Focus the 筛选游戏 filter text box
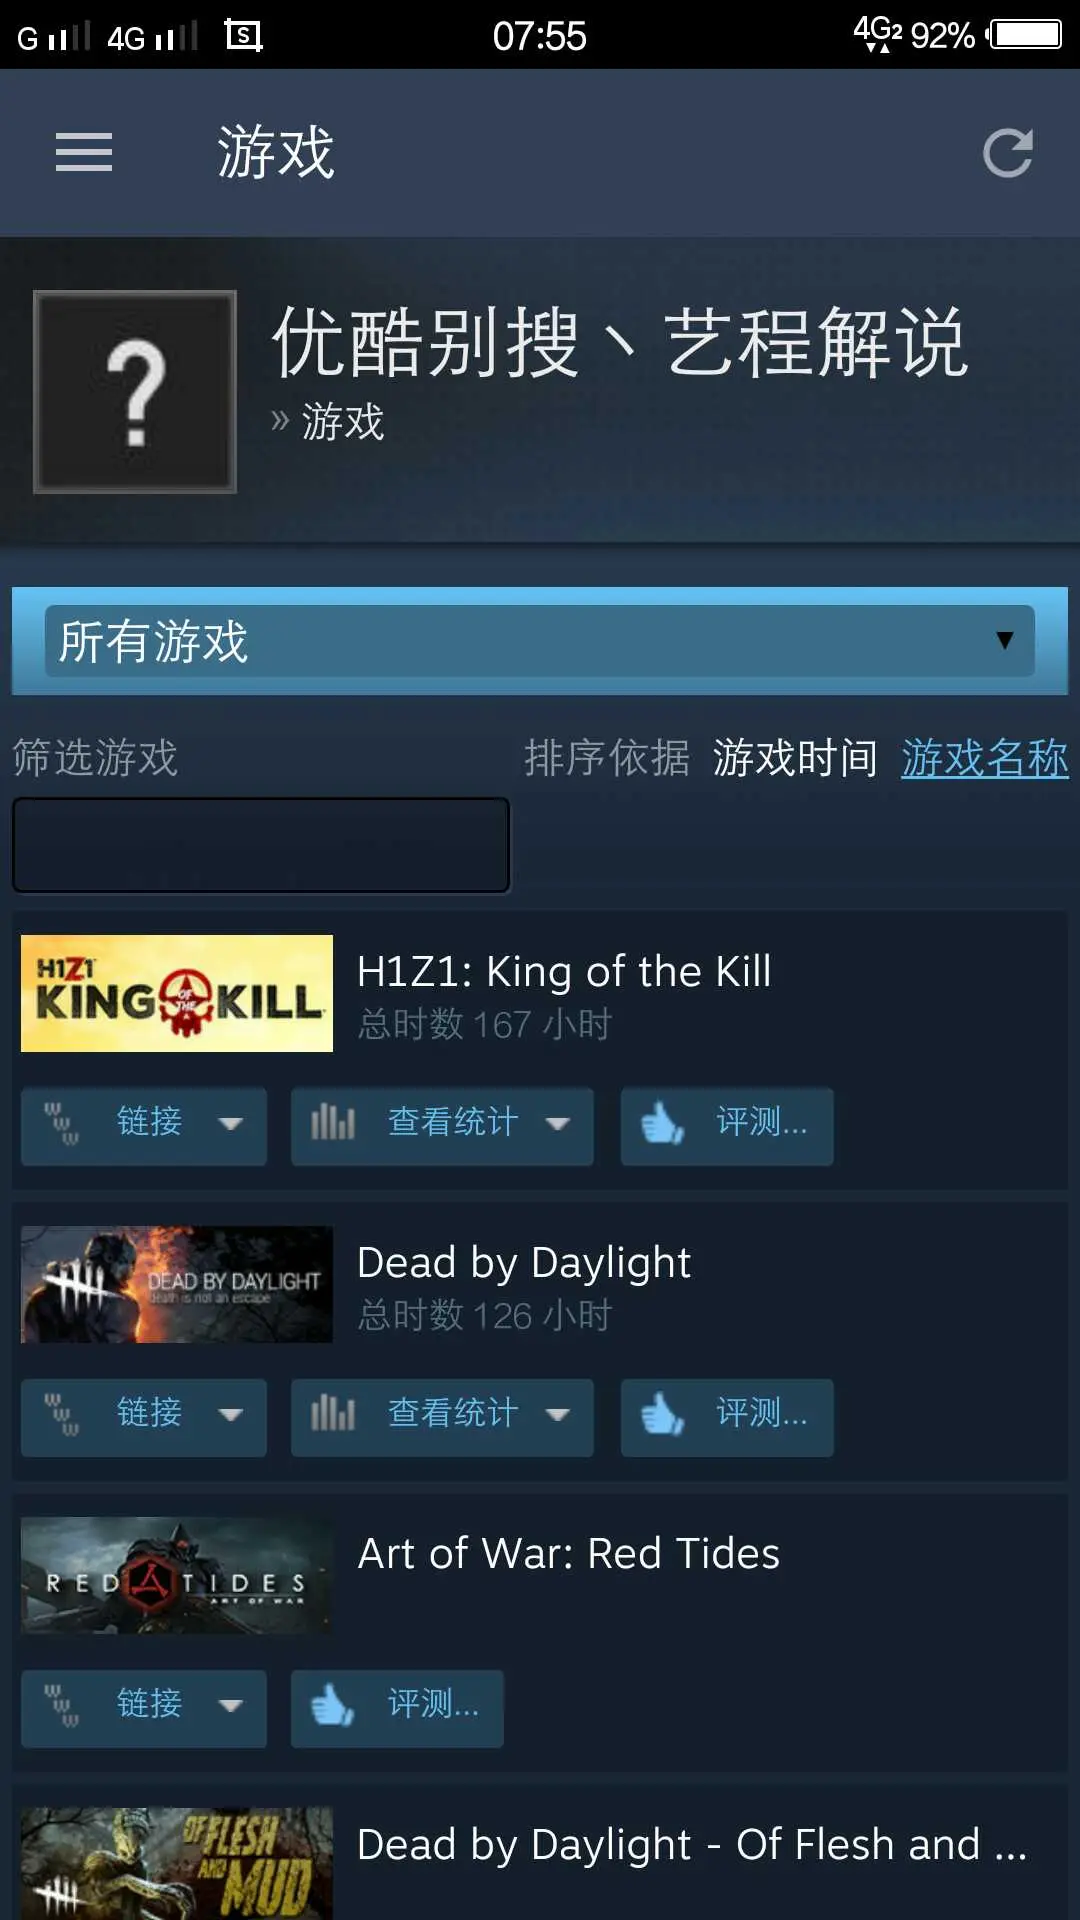 coord(261,845)
